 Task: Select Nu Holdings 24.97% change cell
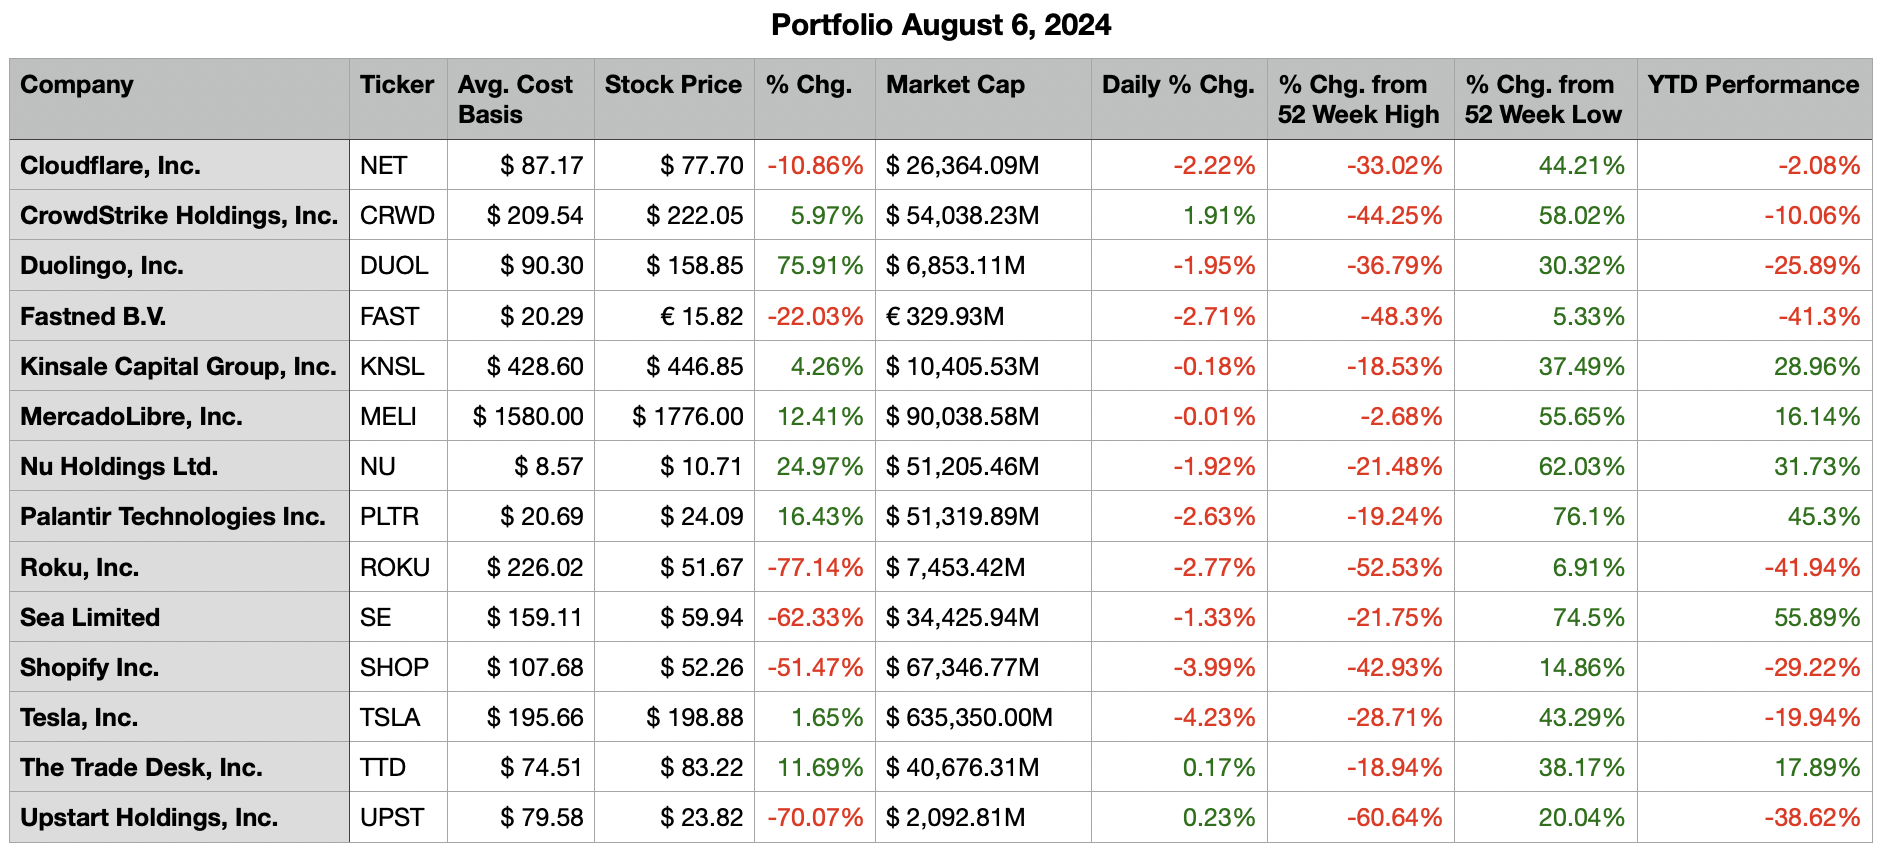coord(820,467)
